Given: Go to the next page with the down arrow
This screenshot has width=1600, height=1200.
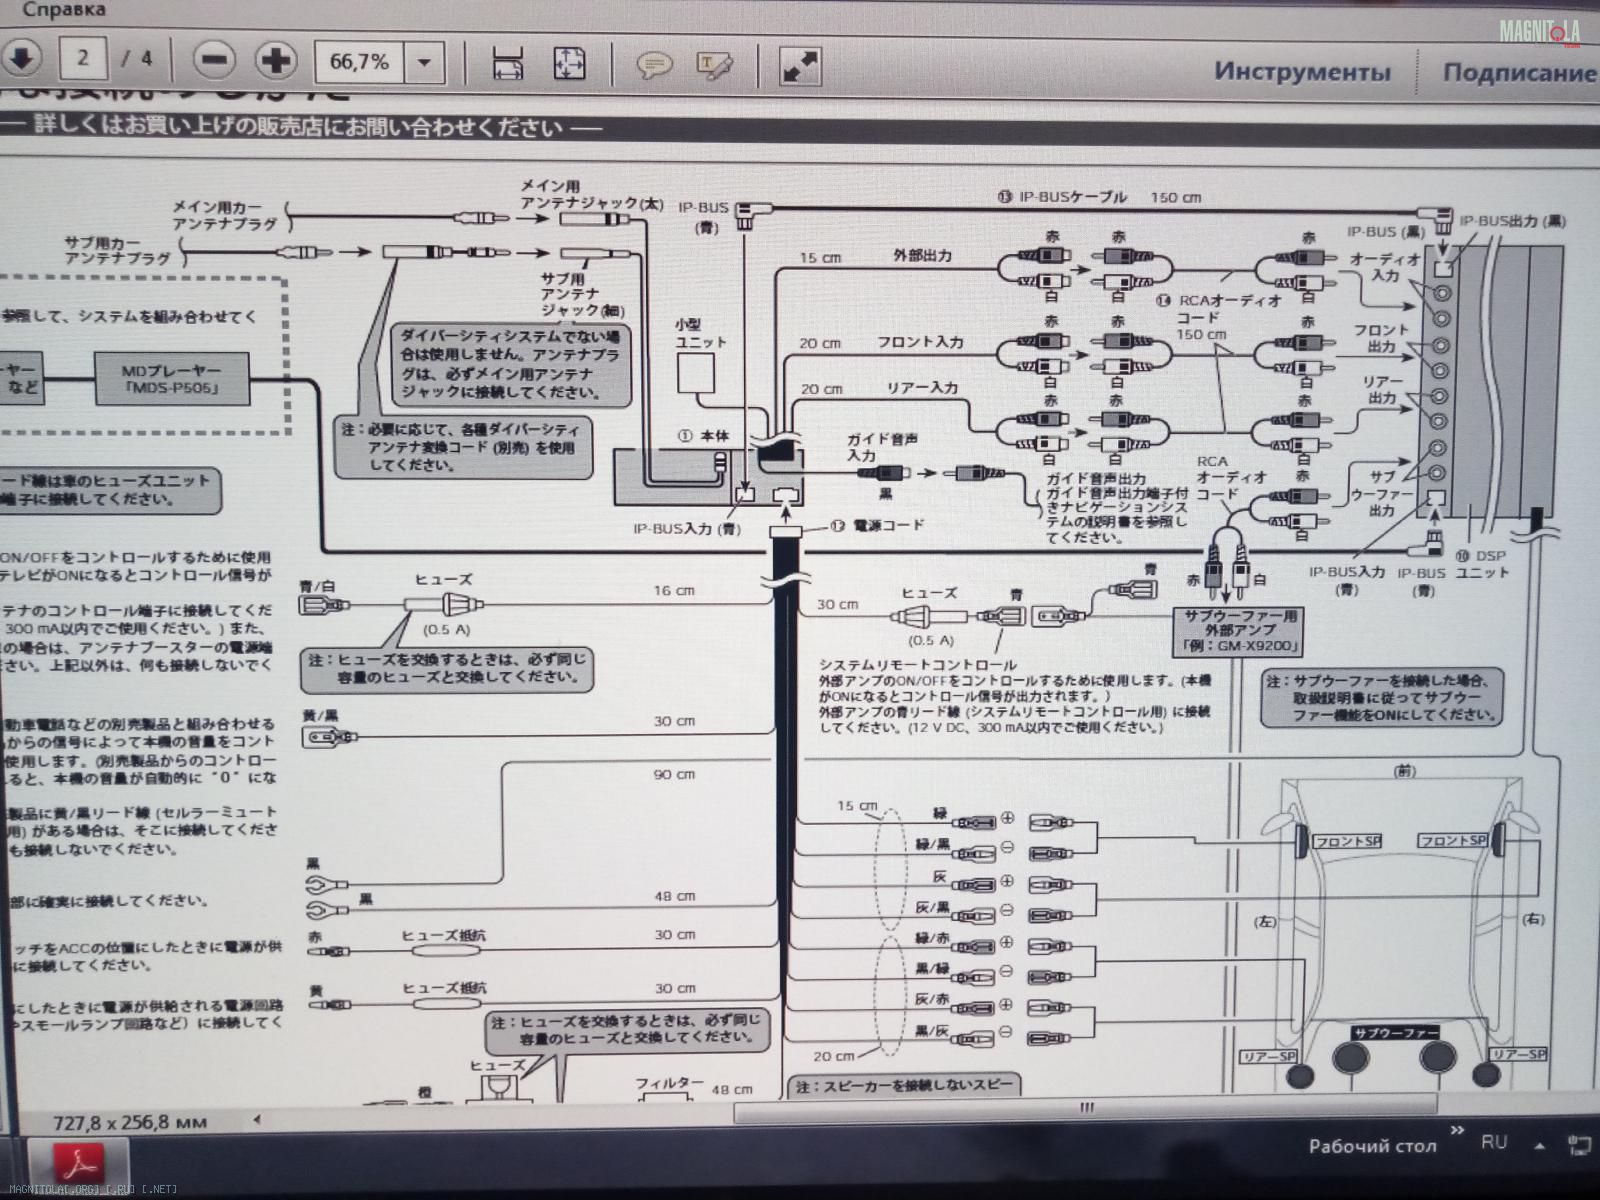Looking at the screenshot, I should coord(22,59).
